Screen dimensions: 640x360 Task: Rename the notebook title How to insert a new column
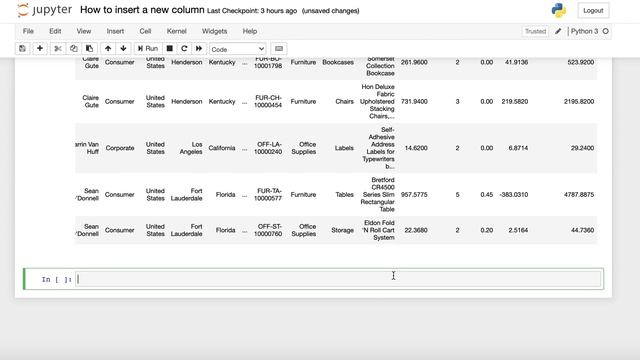click(x=142, y=10)
